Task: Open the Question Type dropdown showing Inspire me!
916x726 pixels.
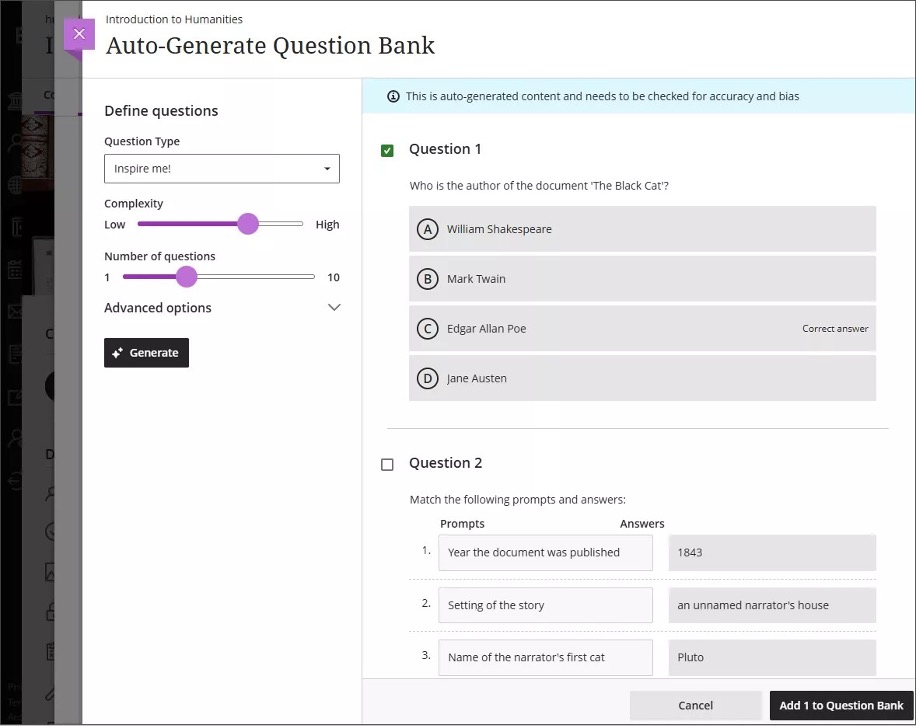Action: (x=221, y=168)
